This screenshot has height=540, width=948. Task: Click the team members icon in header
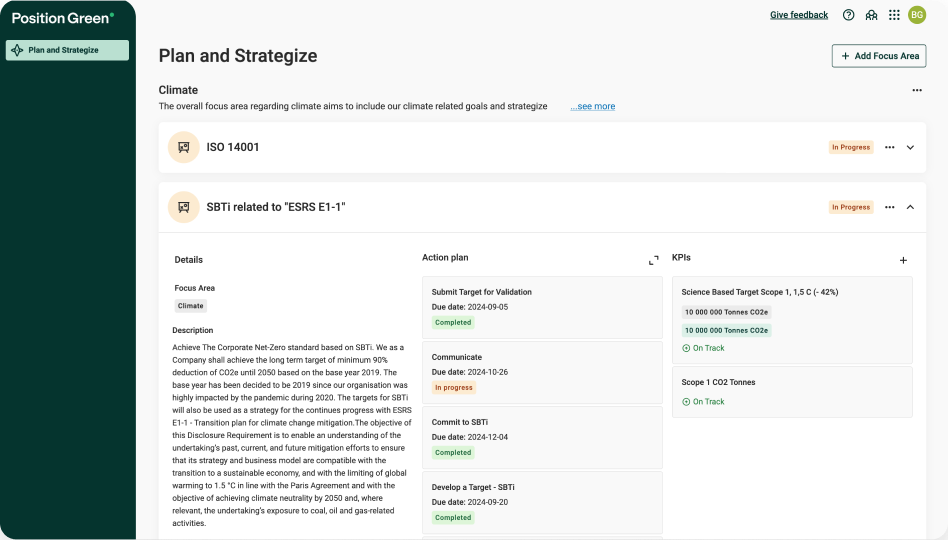[872, 15]
